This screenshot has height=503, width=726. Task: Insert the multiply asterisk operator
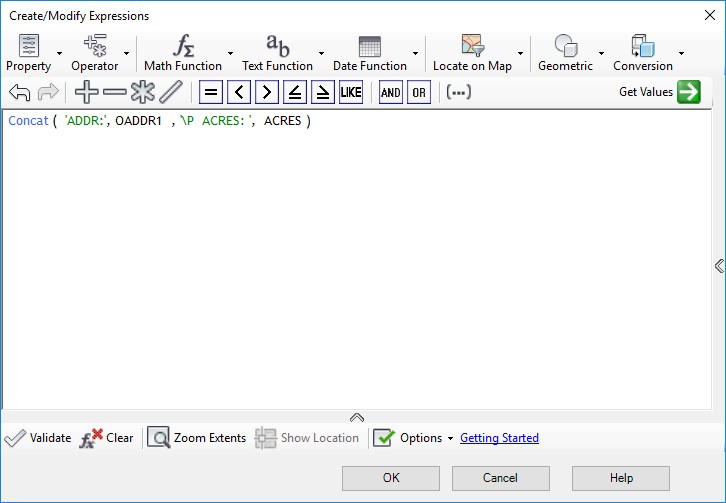[143, 92]
